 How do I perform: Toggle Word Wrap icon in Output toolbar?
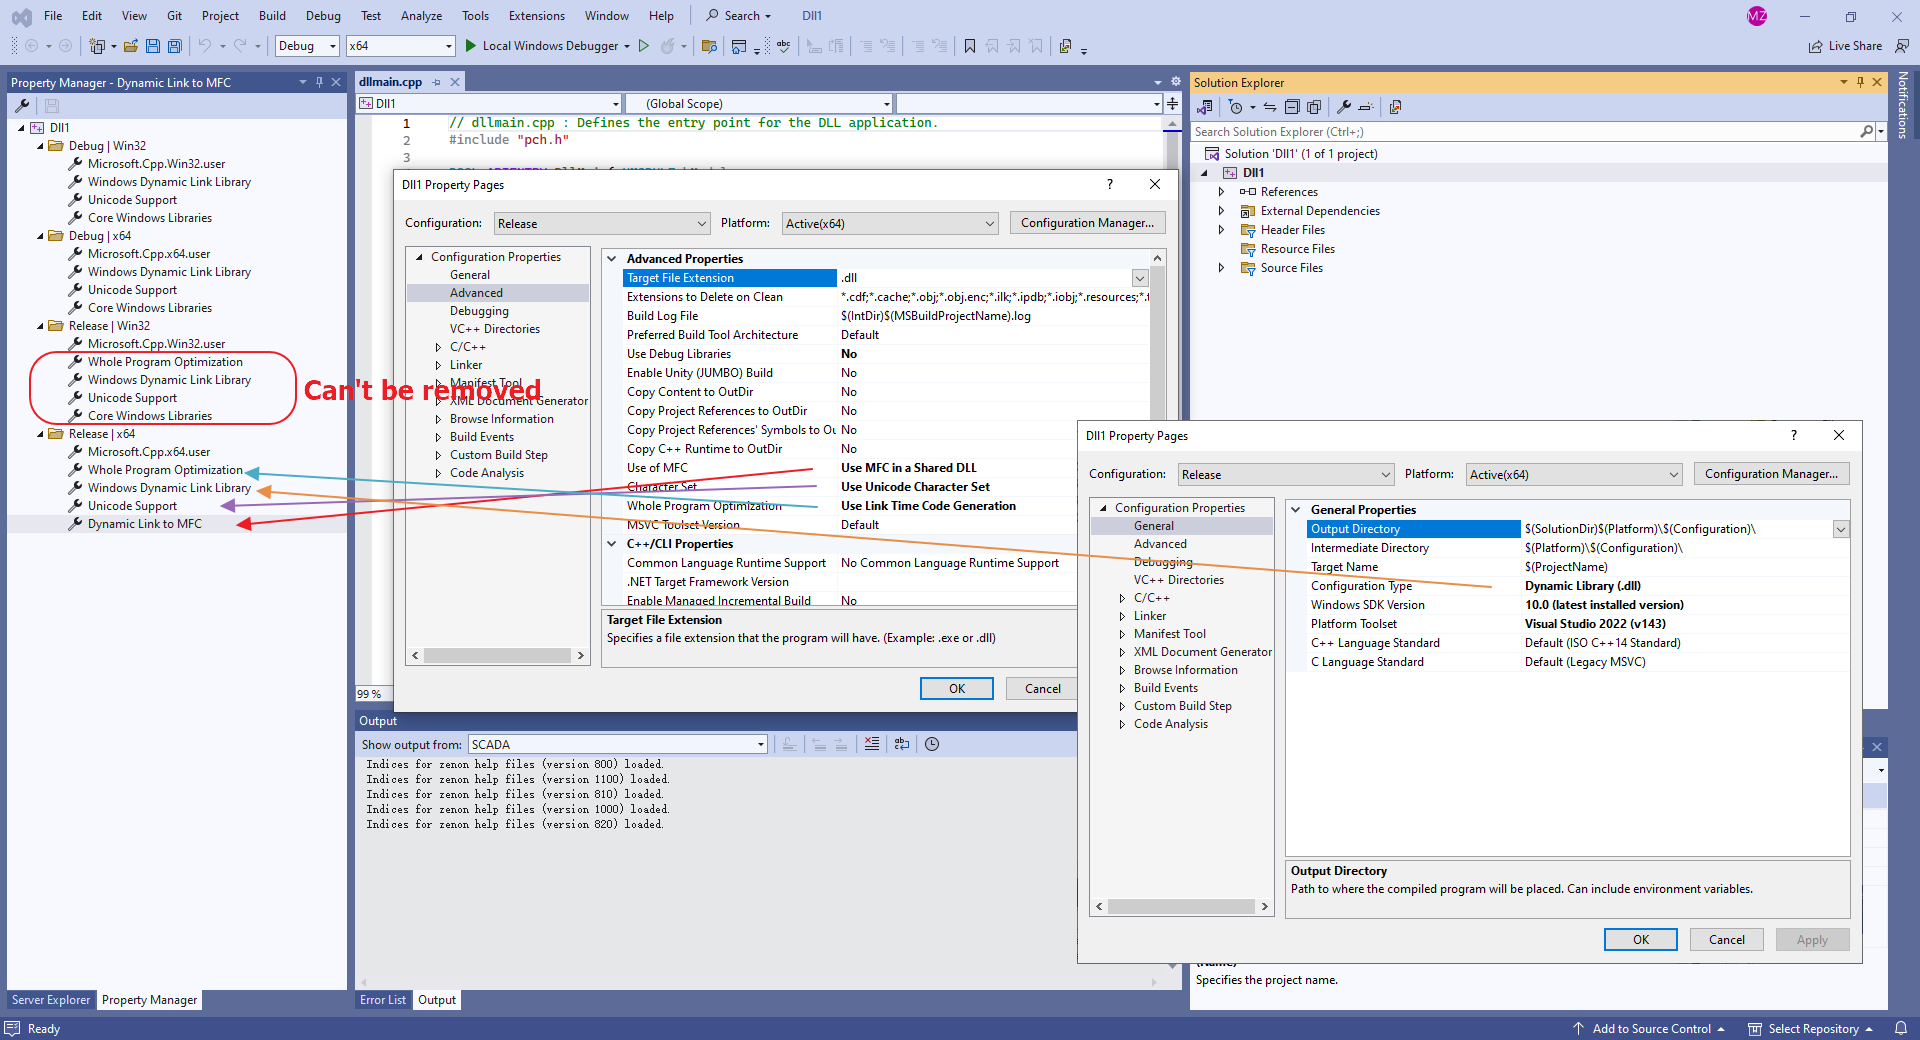(902, 744)
